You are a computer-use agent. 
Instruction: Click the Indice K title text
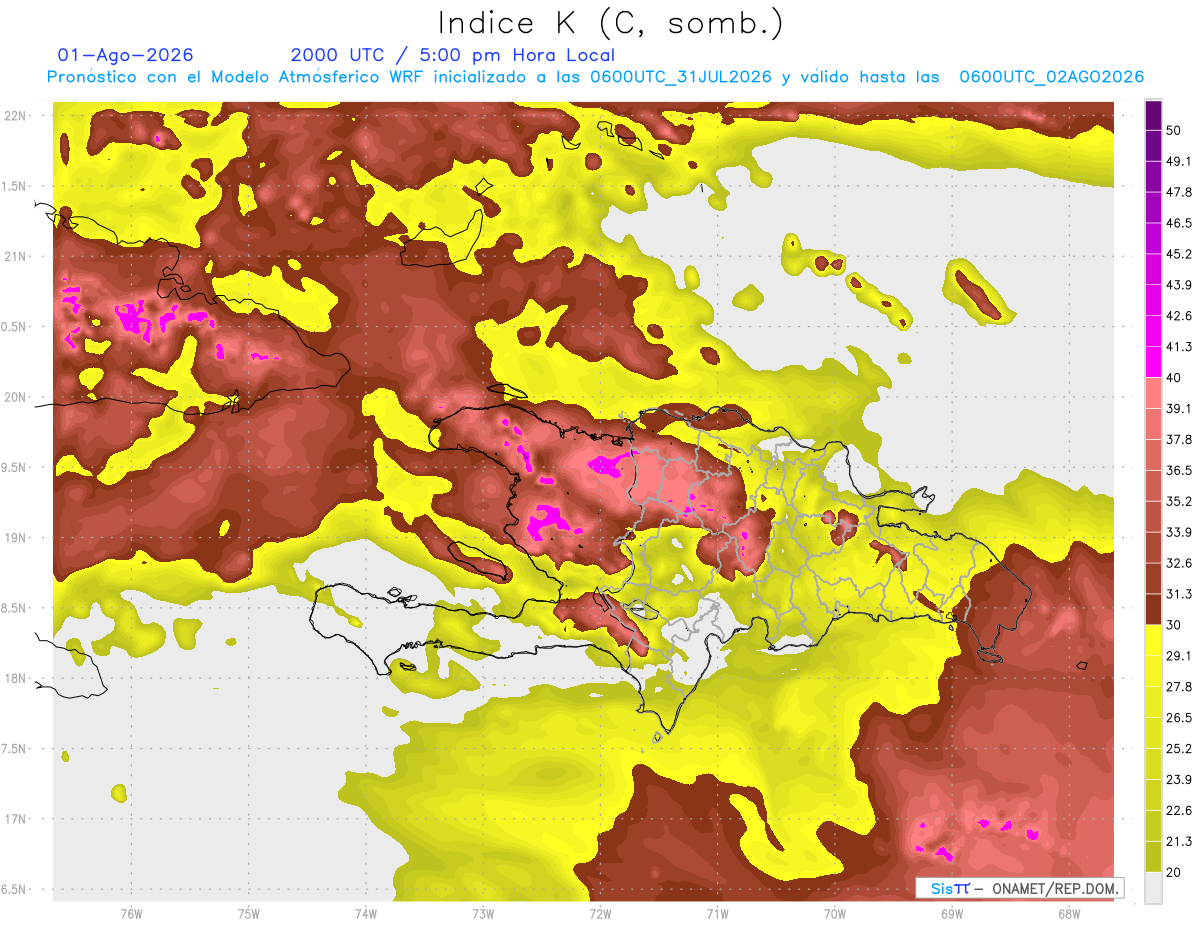[516, 22]
